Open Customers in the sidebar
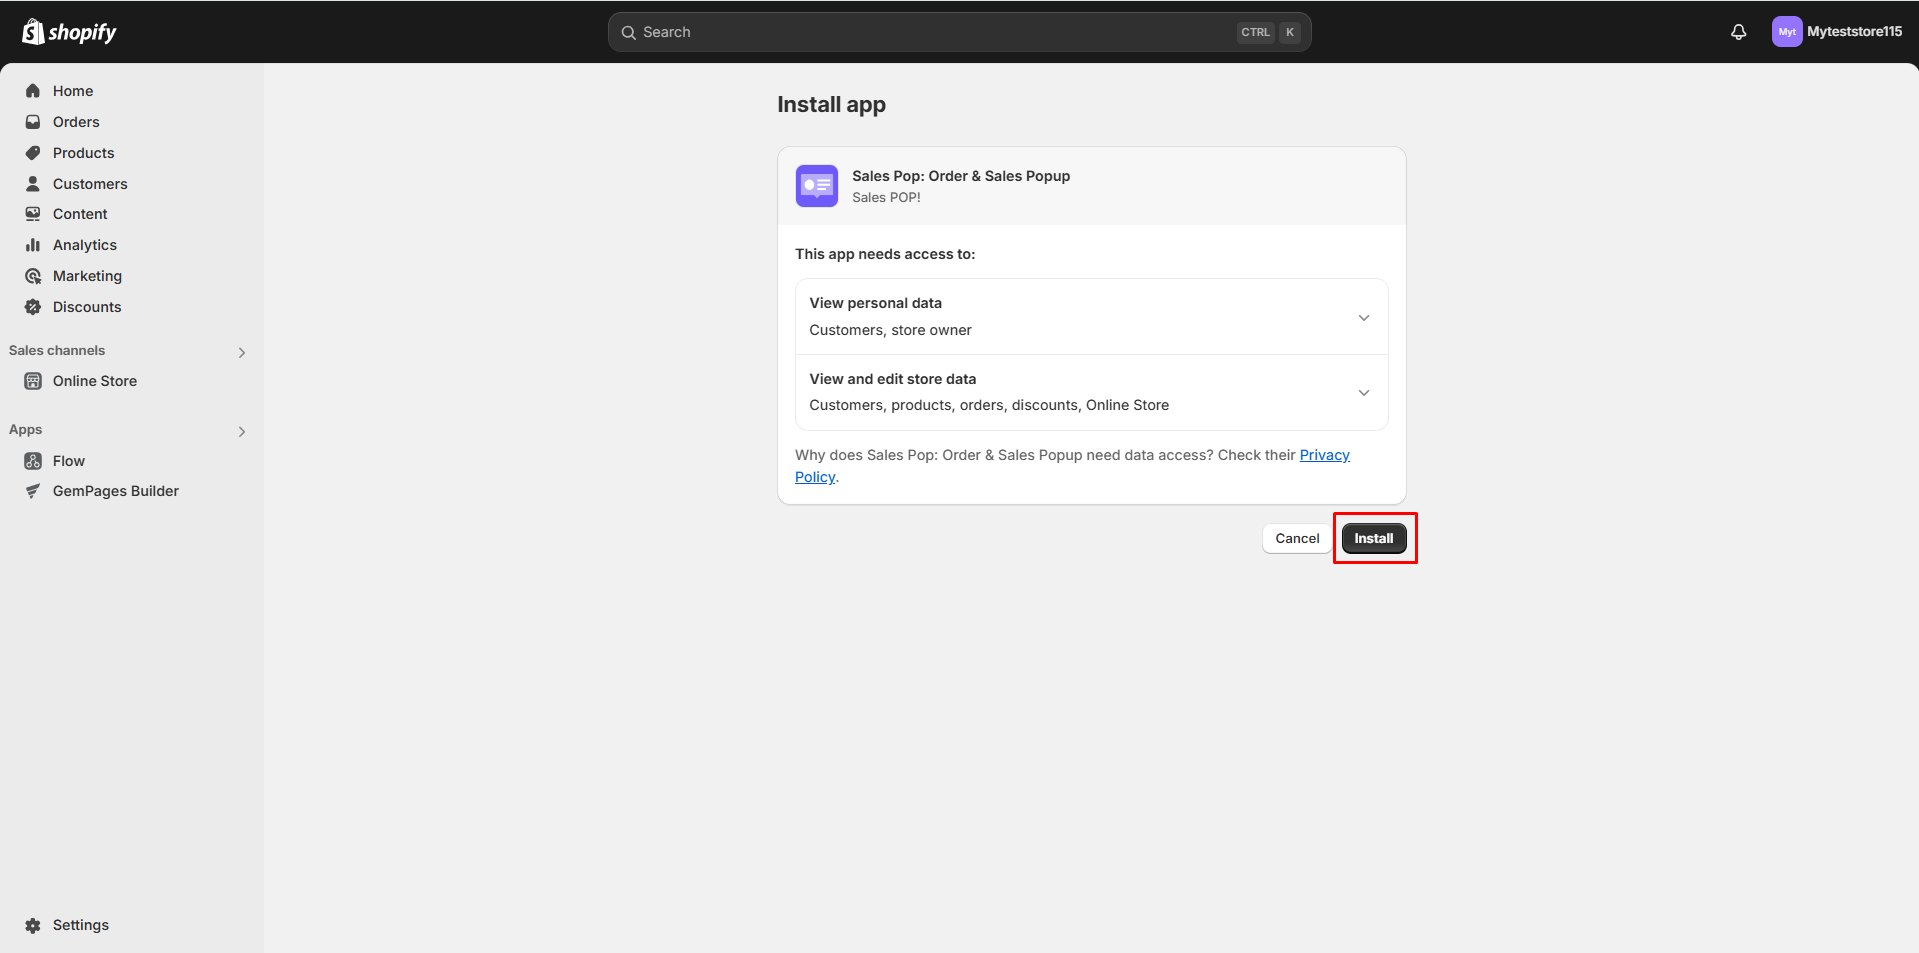 coord(90,184)
